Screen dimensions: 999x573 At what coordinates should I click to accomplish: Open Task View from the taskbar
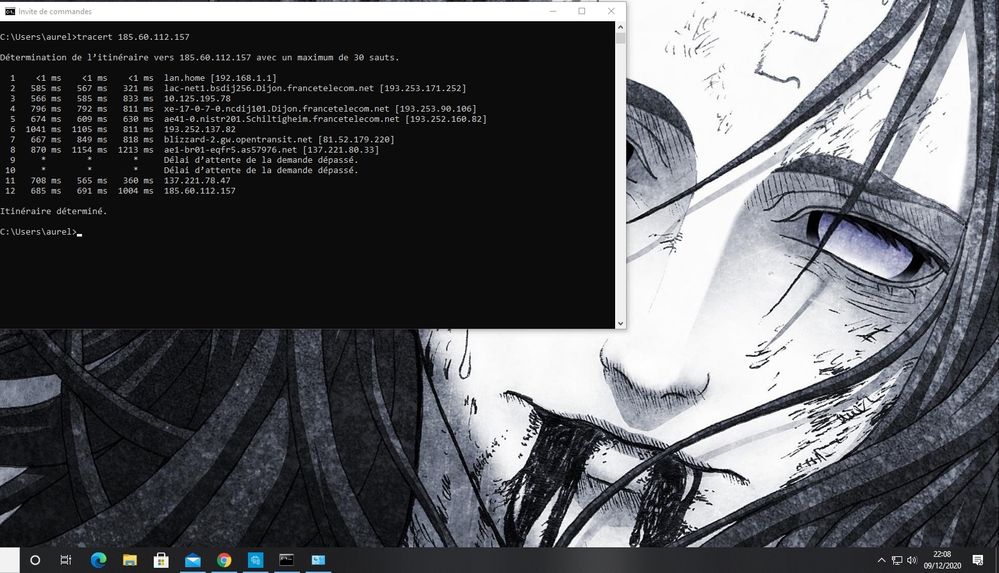tap(66, 560)
